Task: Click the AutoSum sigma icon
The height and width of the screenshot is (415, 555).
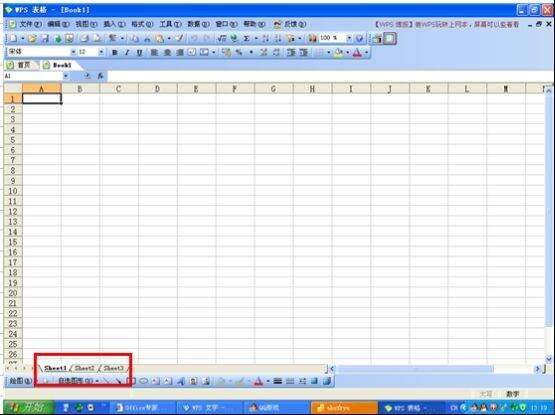Action: pos(247,38)
